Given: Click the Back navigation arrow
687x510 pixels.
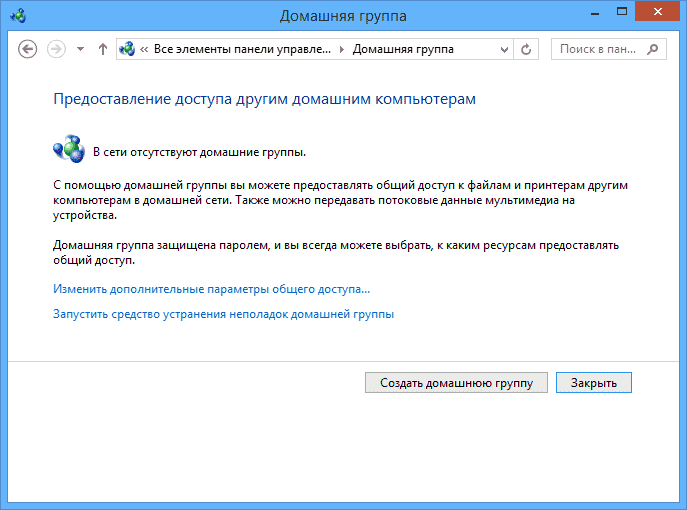Looking at the screenshot, I should coord(27,49).
